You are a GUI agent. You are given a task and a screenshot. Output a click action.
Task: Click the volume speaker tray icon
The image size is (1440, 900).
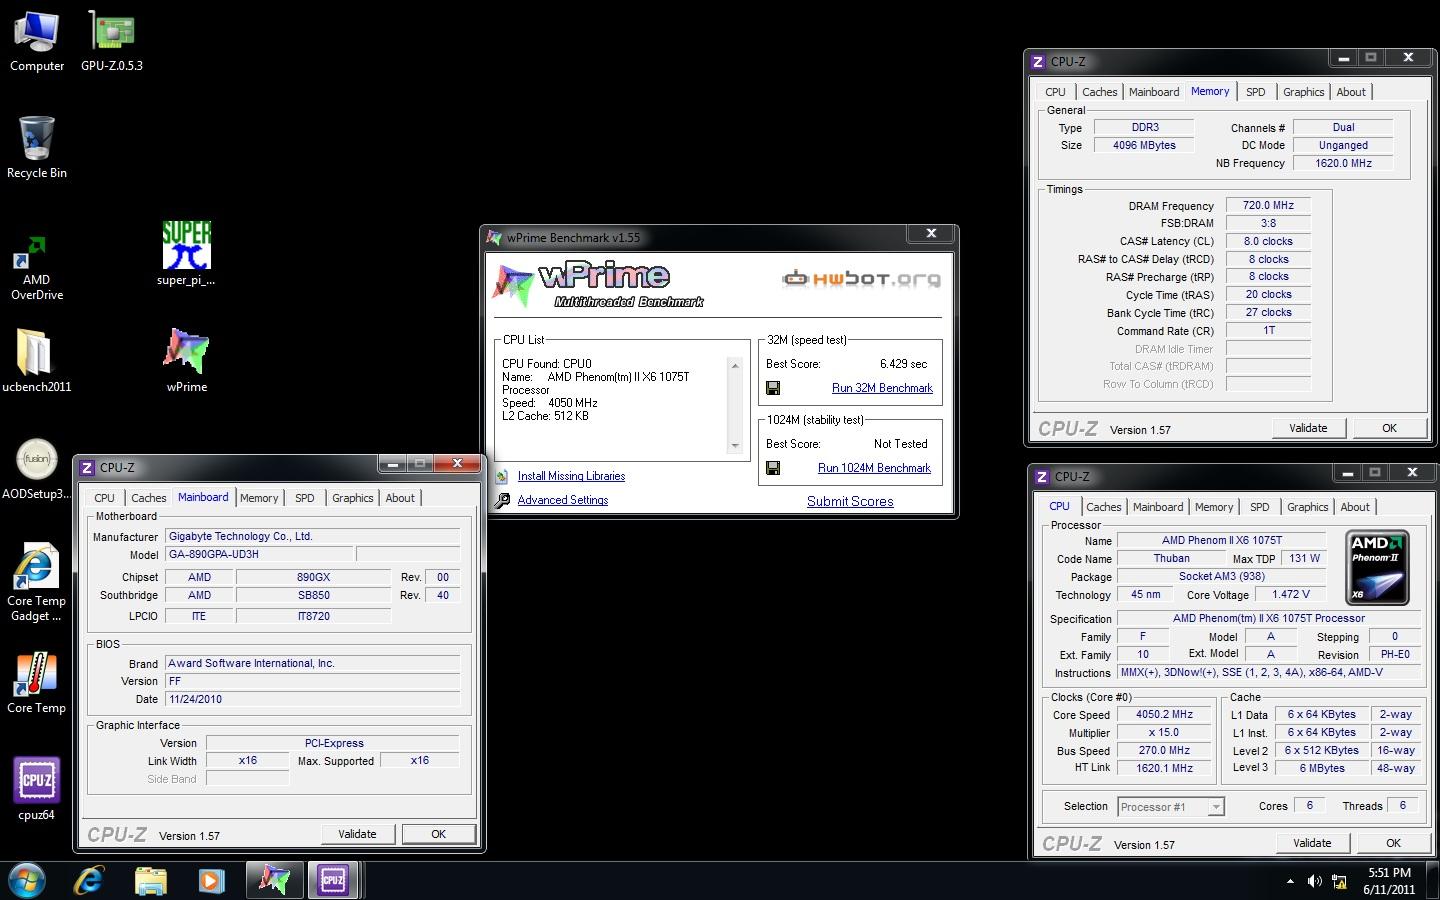(x=1314, y=881)
